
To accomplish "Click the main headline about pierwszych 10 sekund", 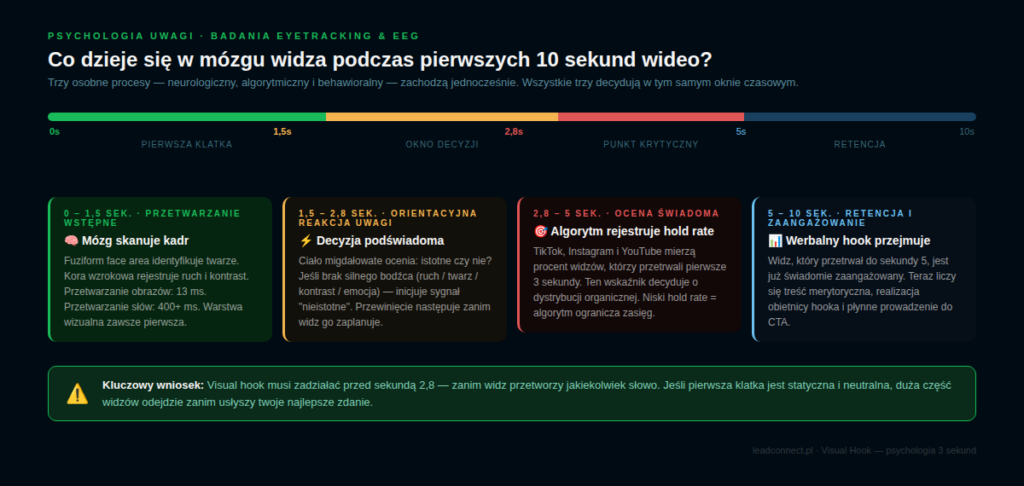I will 381,59.
